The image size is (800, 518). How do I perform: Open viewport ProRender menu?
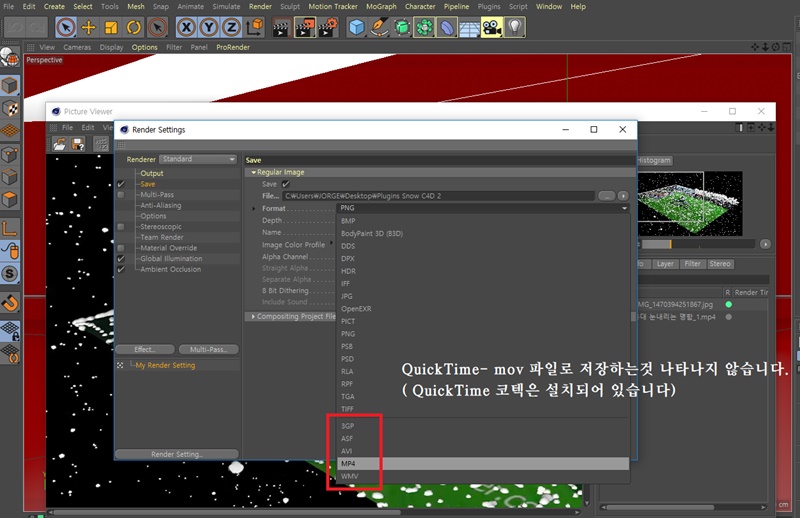click(x=233, y=47)
